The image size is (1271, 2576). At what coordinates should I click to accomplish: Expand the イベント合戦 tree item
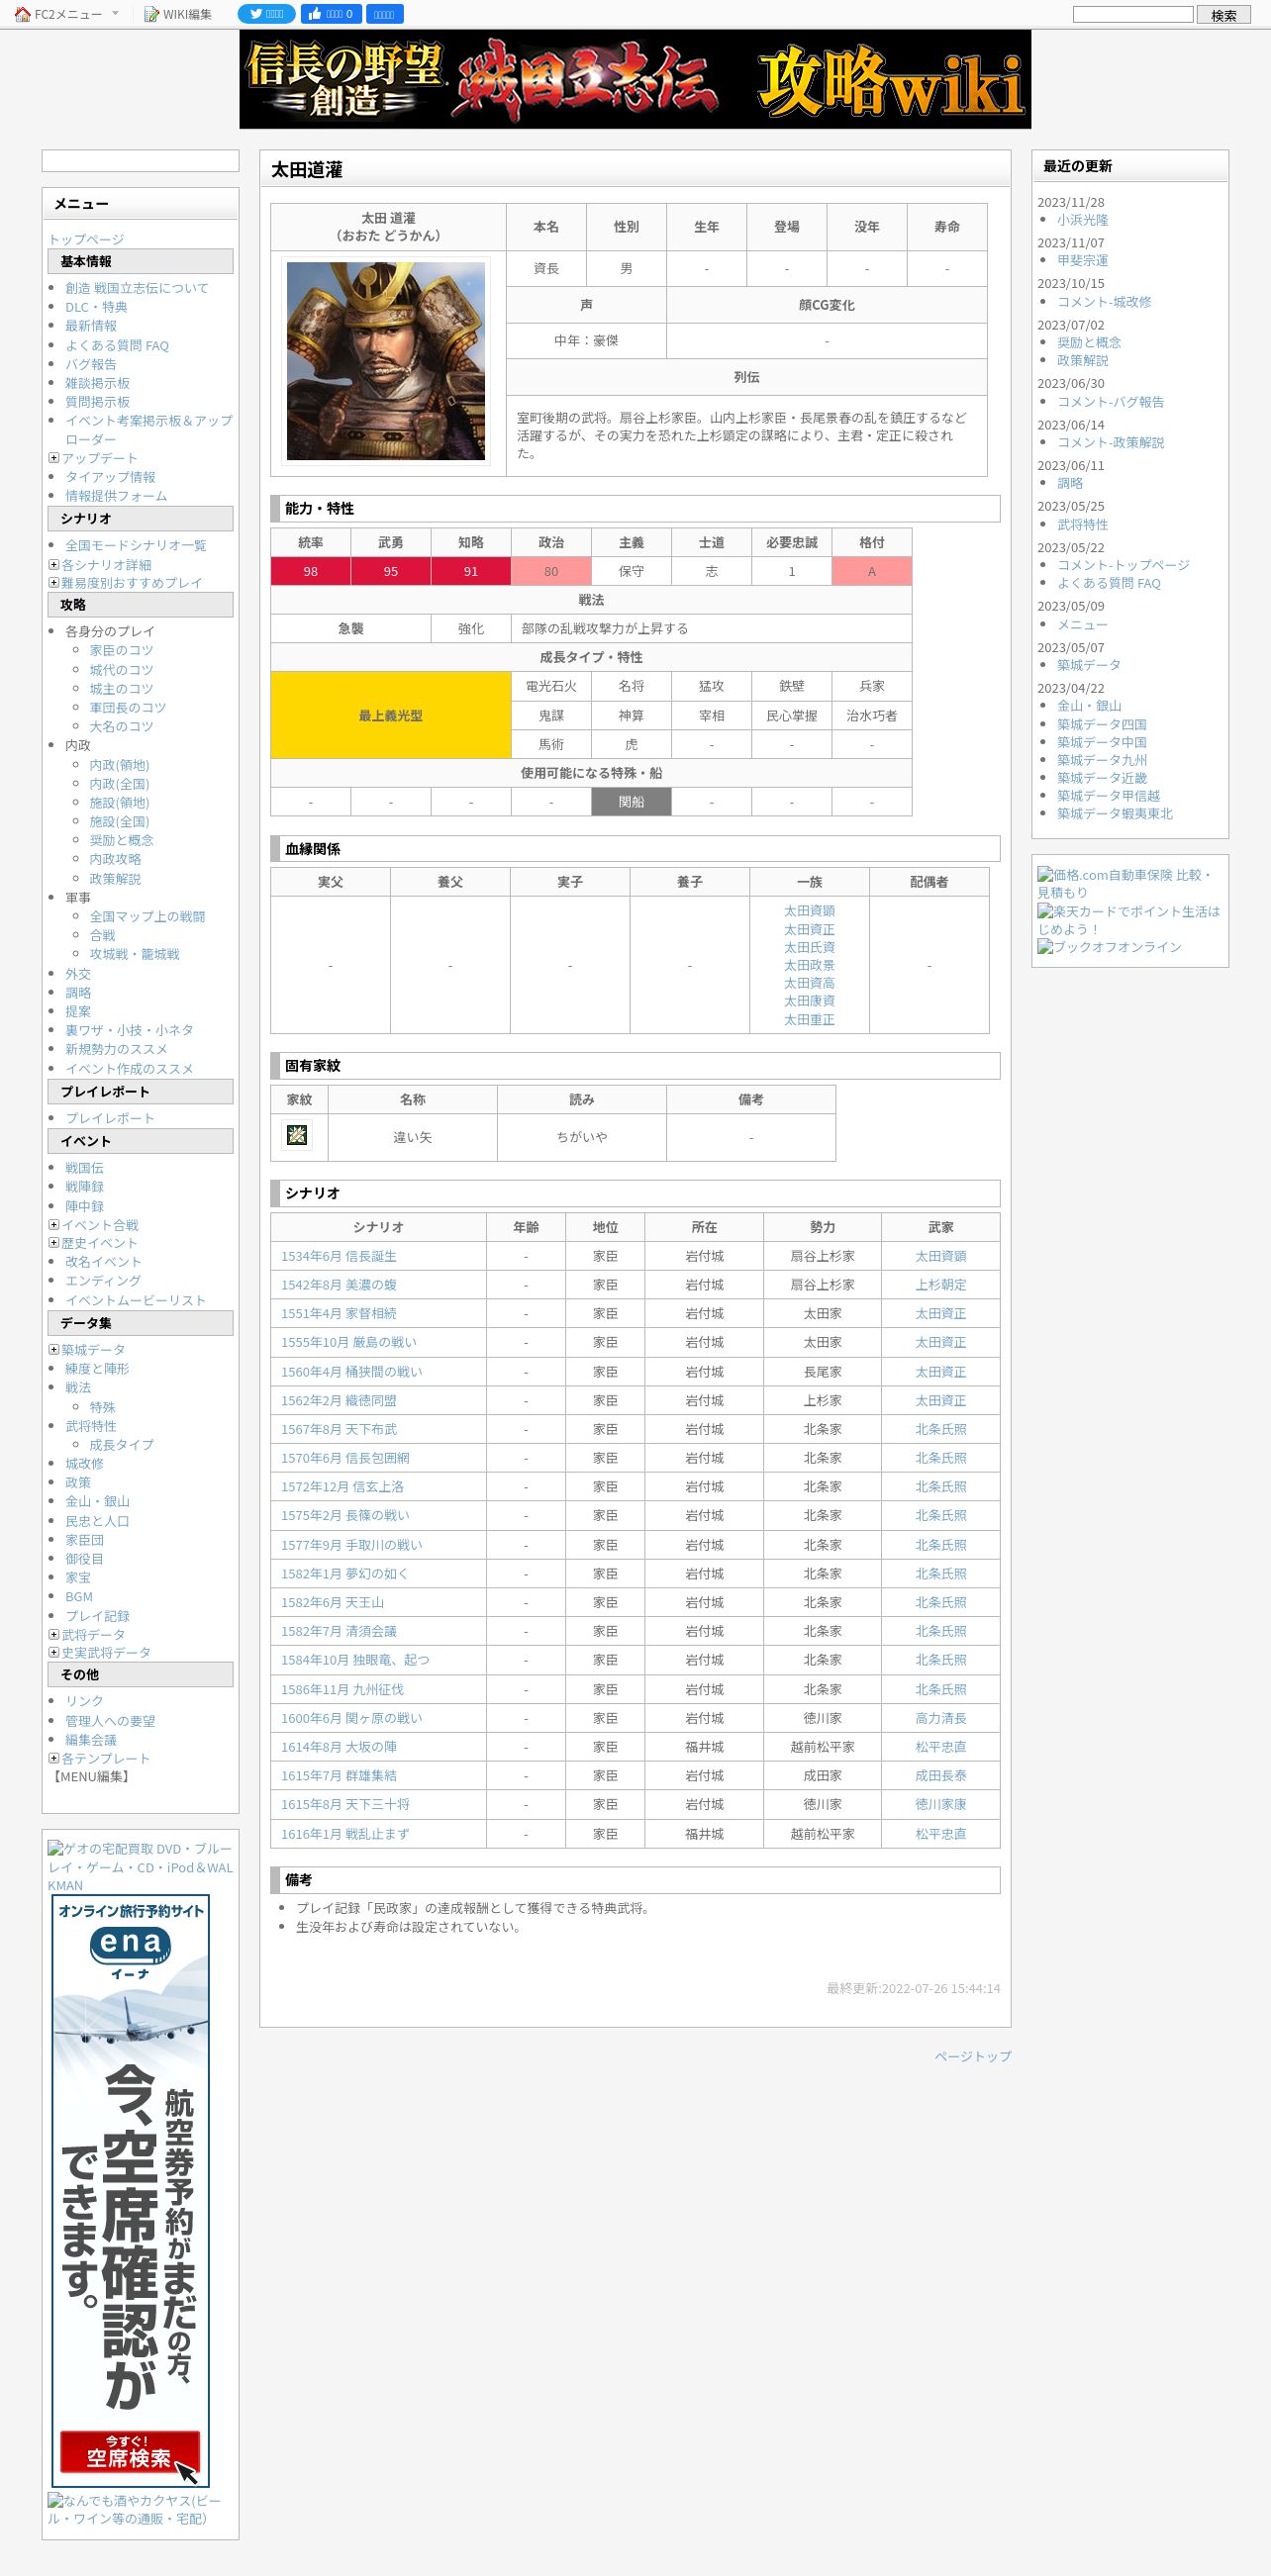coord(54,1224)
